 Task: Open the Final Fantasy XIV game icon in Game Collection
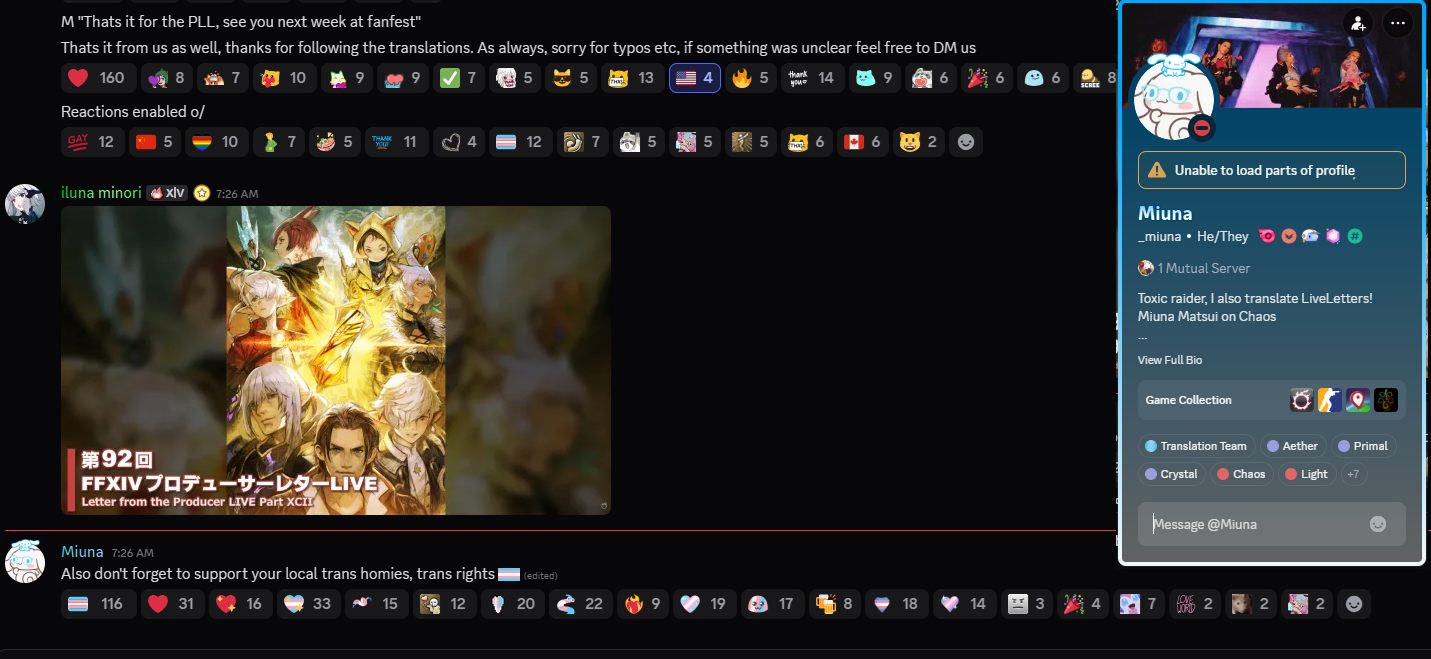tap(1301, 400)
